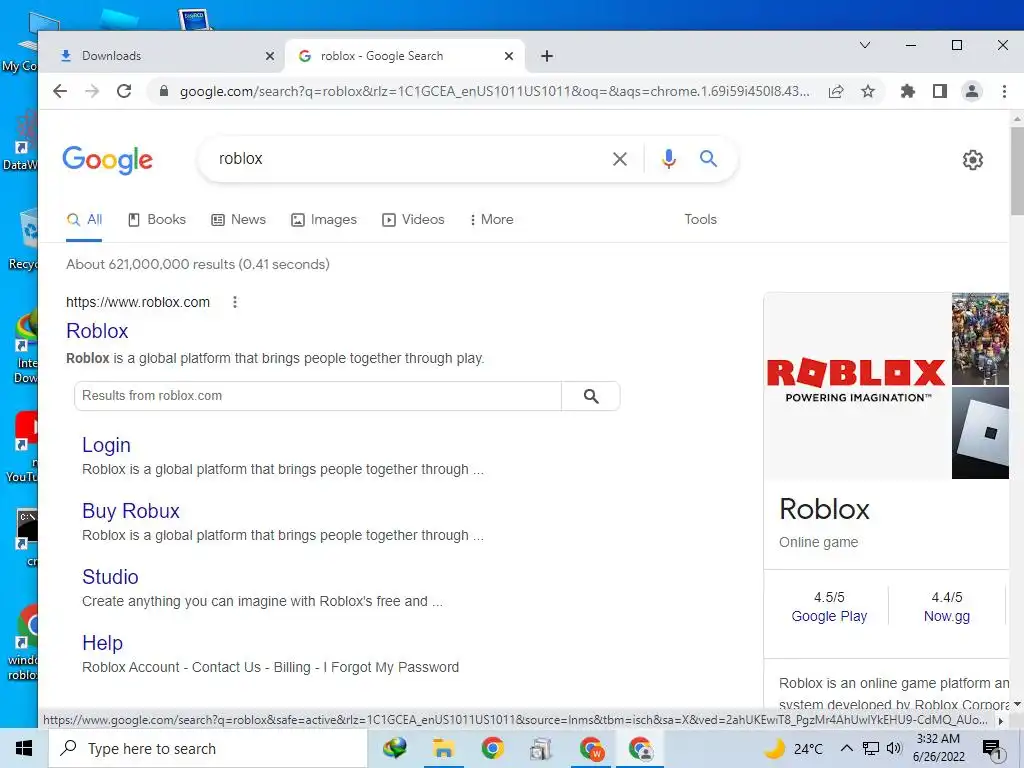
Task: Click the Type here to search box
Action: 208,748
